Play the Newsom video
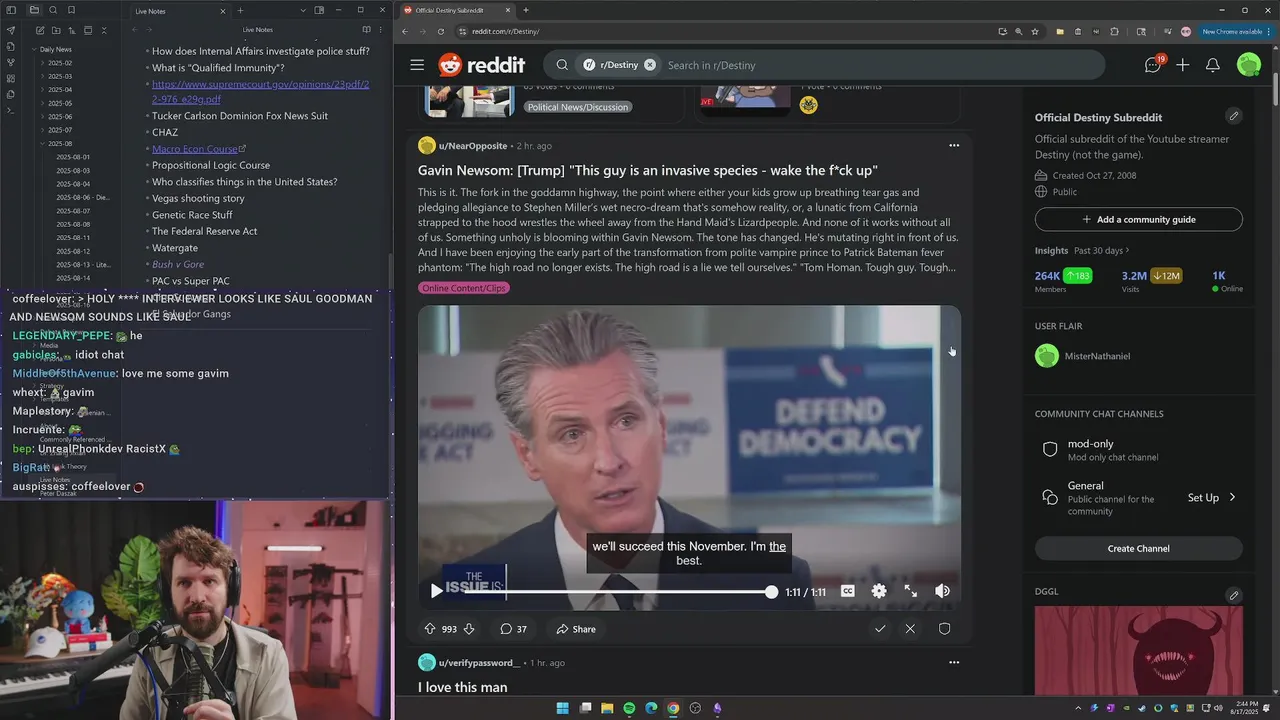The width and height of the screenshot is (1280, 720). (436, 591)
